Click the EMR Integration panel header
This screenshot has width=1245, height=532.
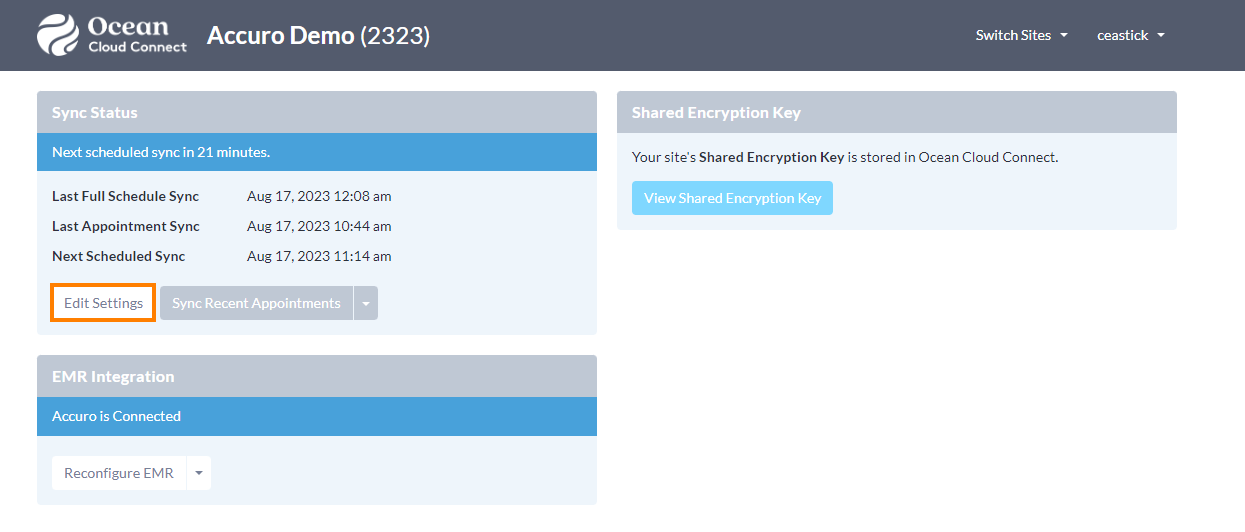pos(317,376)
